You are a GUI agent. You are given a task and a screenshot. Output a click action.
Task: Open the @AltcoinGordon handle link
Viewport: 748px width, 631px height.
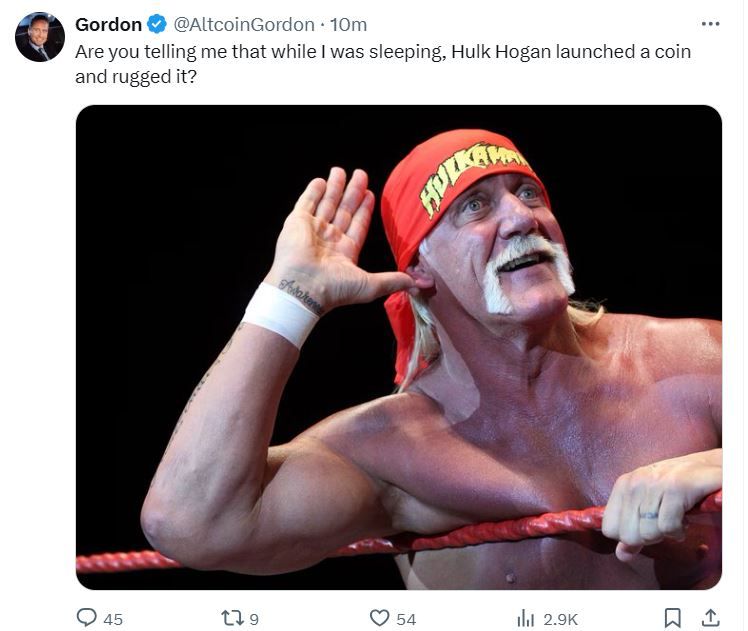tap(243, 24)
